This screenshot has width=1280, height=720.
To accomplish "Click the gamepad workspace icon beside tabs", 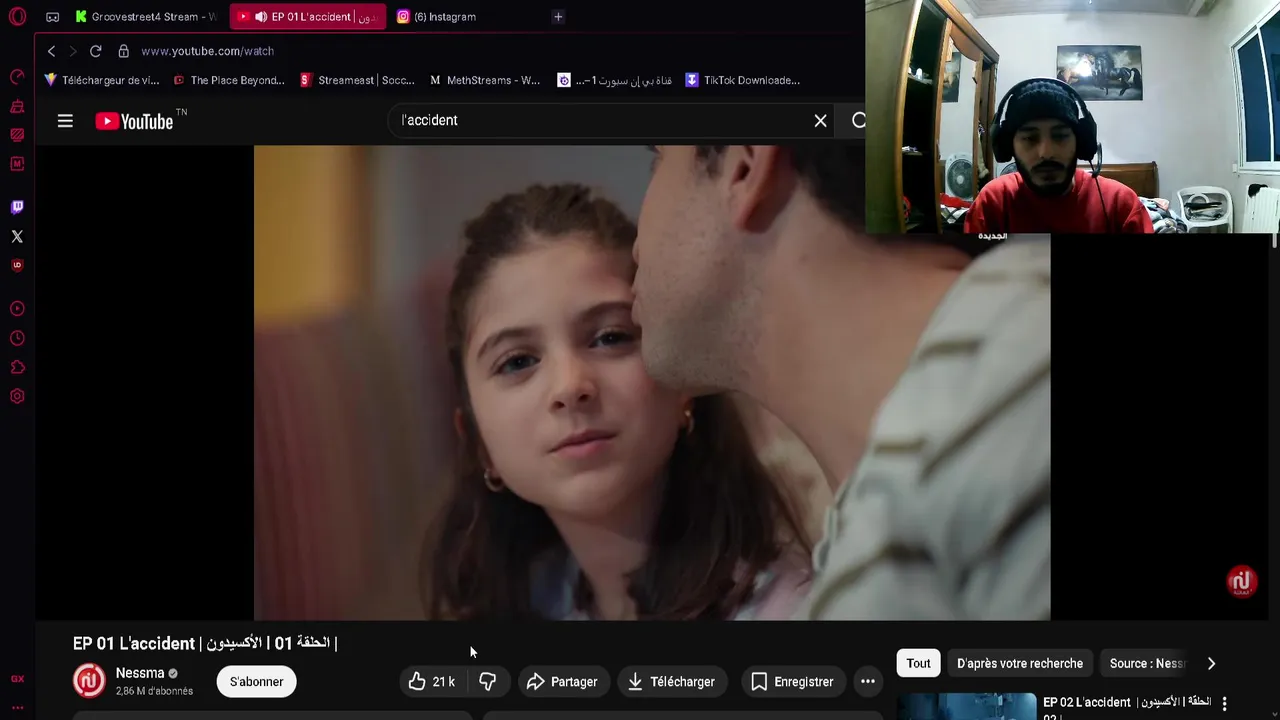I will click(53, 16).
